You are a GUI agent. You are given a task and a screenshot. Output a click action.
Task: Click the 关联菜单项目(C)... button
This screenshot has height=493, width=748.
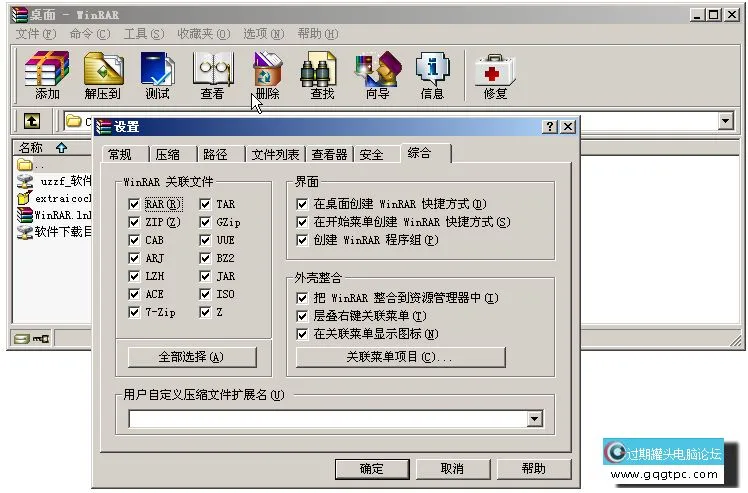400,357
